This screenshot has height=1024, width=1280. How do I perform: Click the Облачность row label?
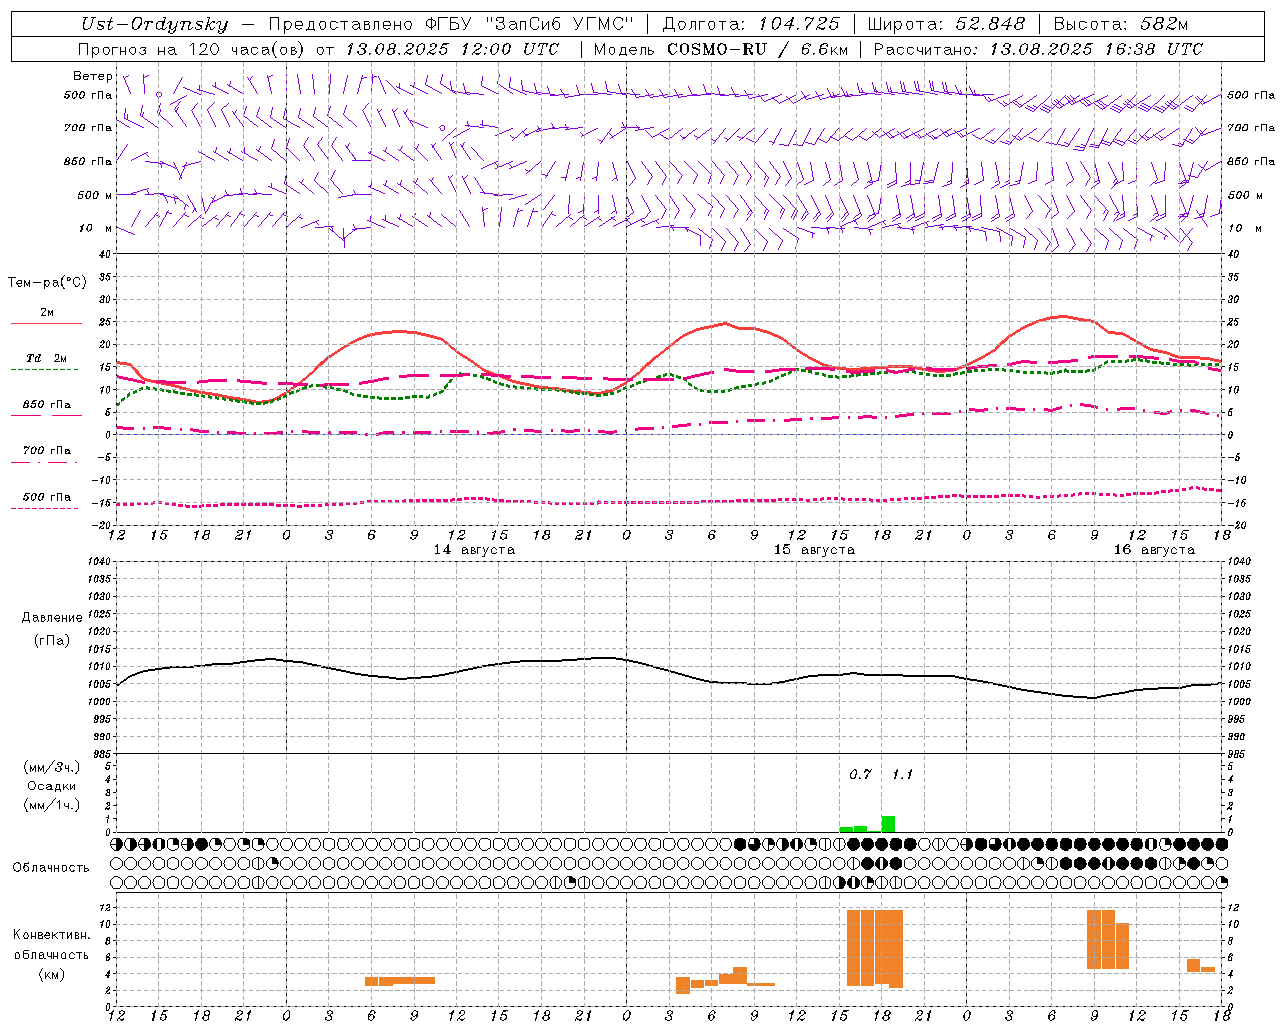51,868
